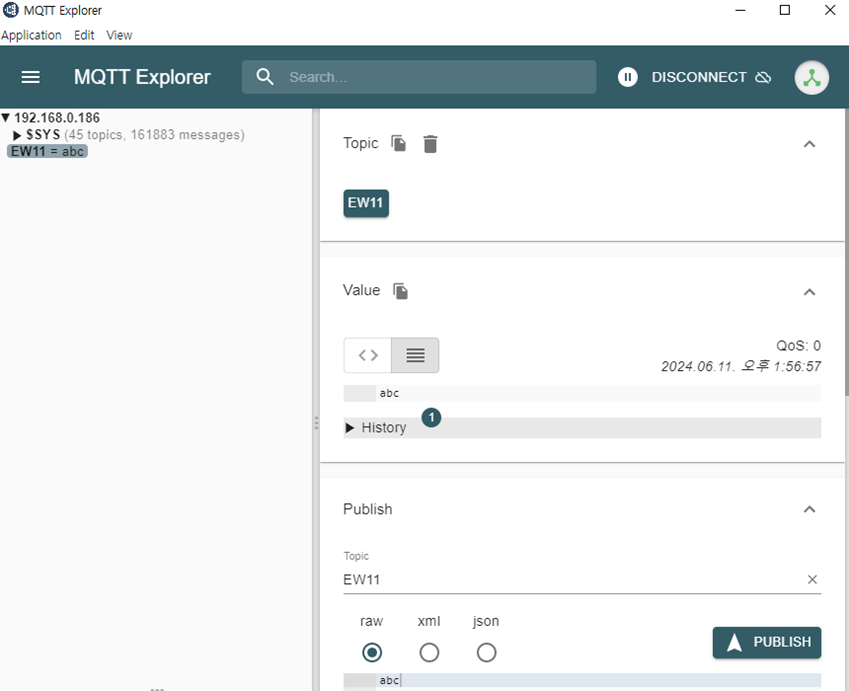Click the received value text abc
This screenshot has width=849, height=691.
pyautogui.click(x=389, y=393)
